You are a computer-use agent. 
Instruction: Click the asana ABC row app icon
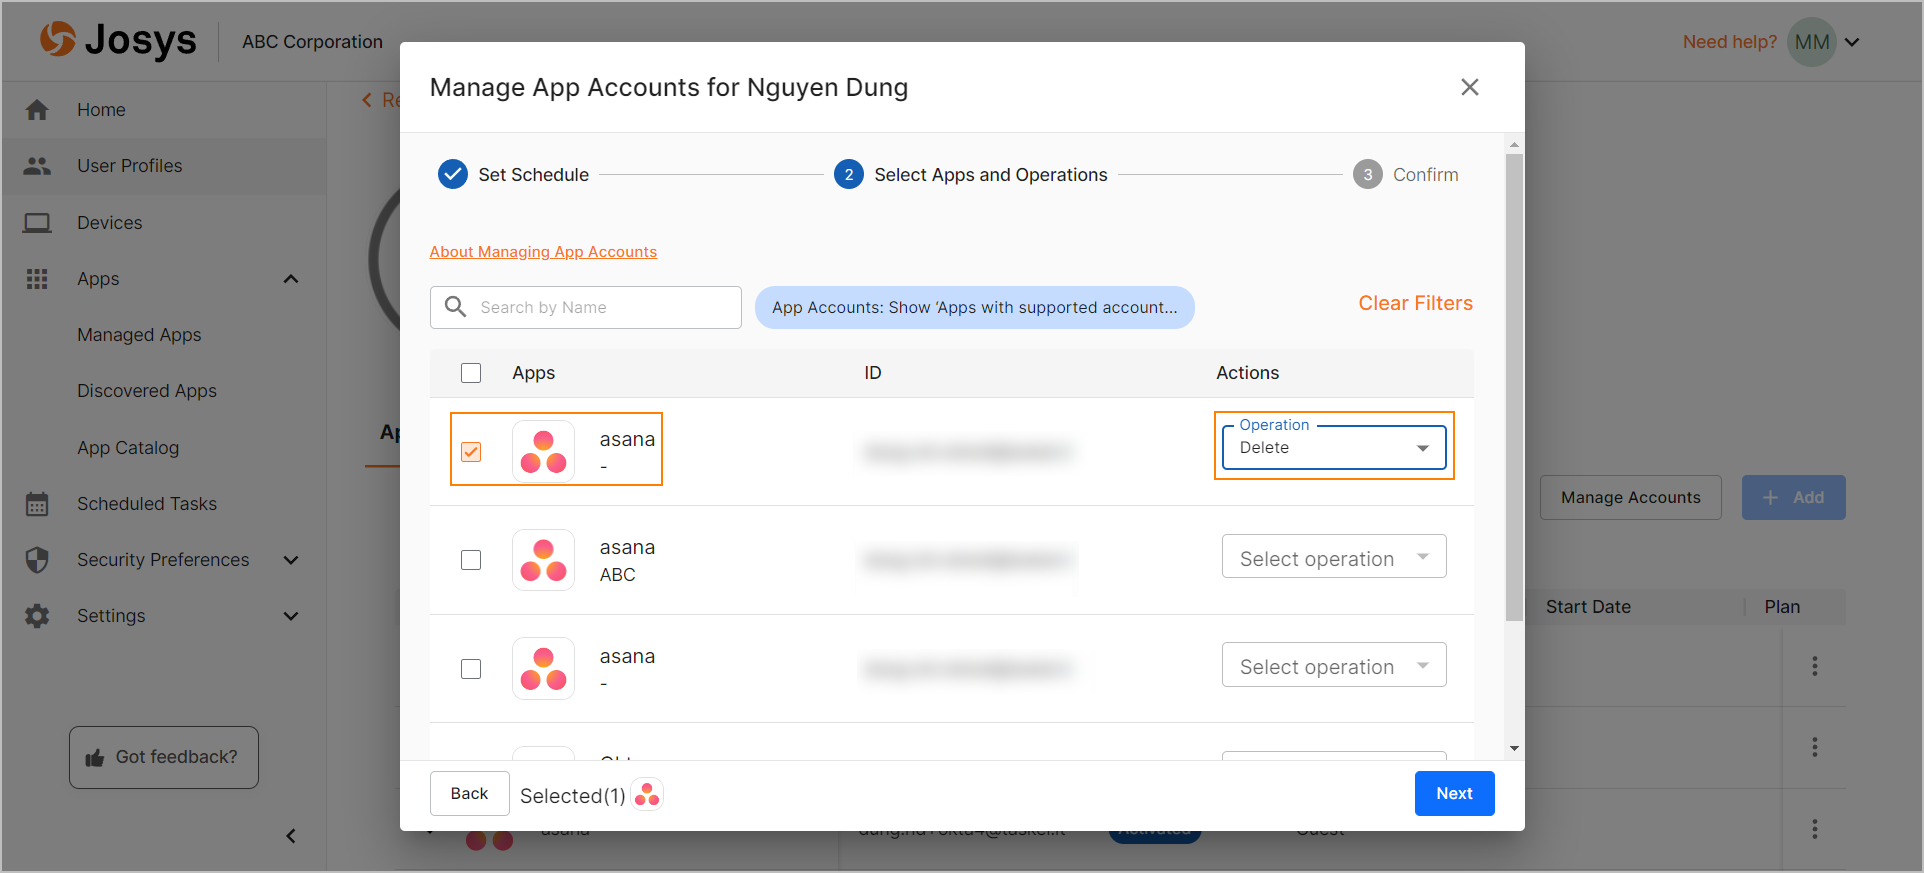point(544,560)
